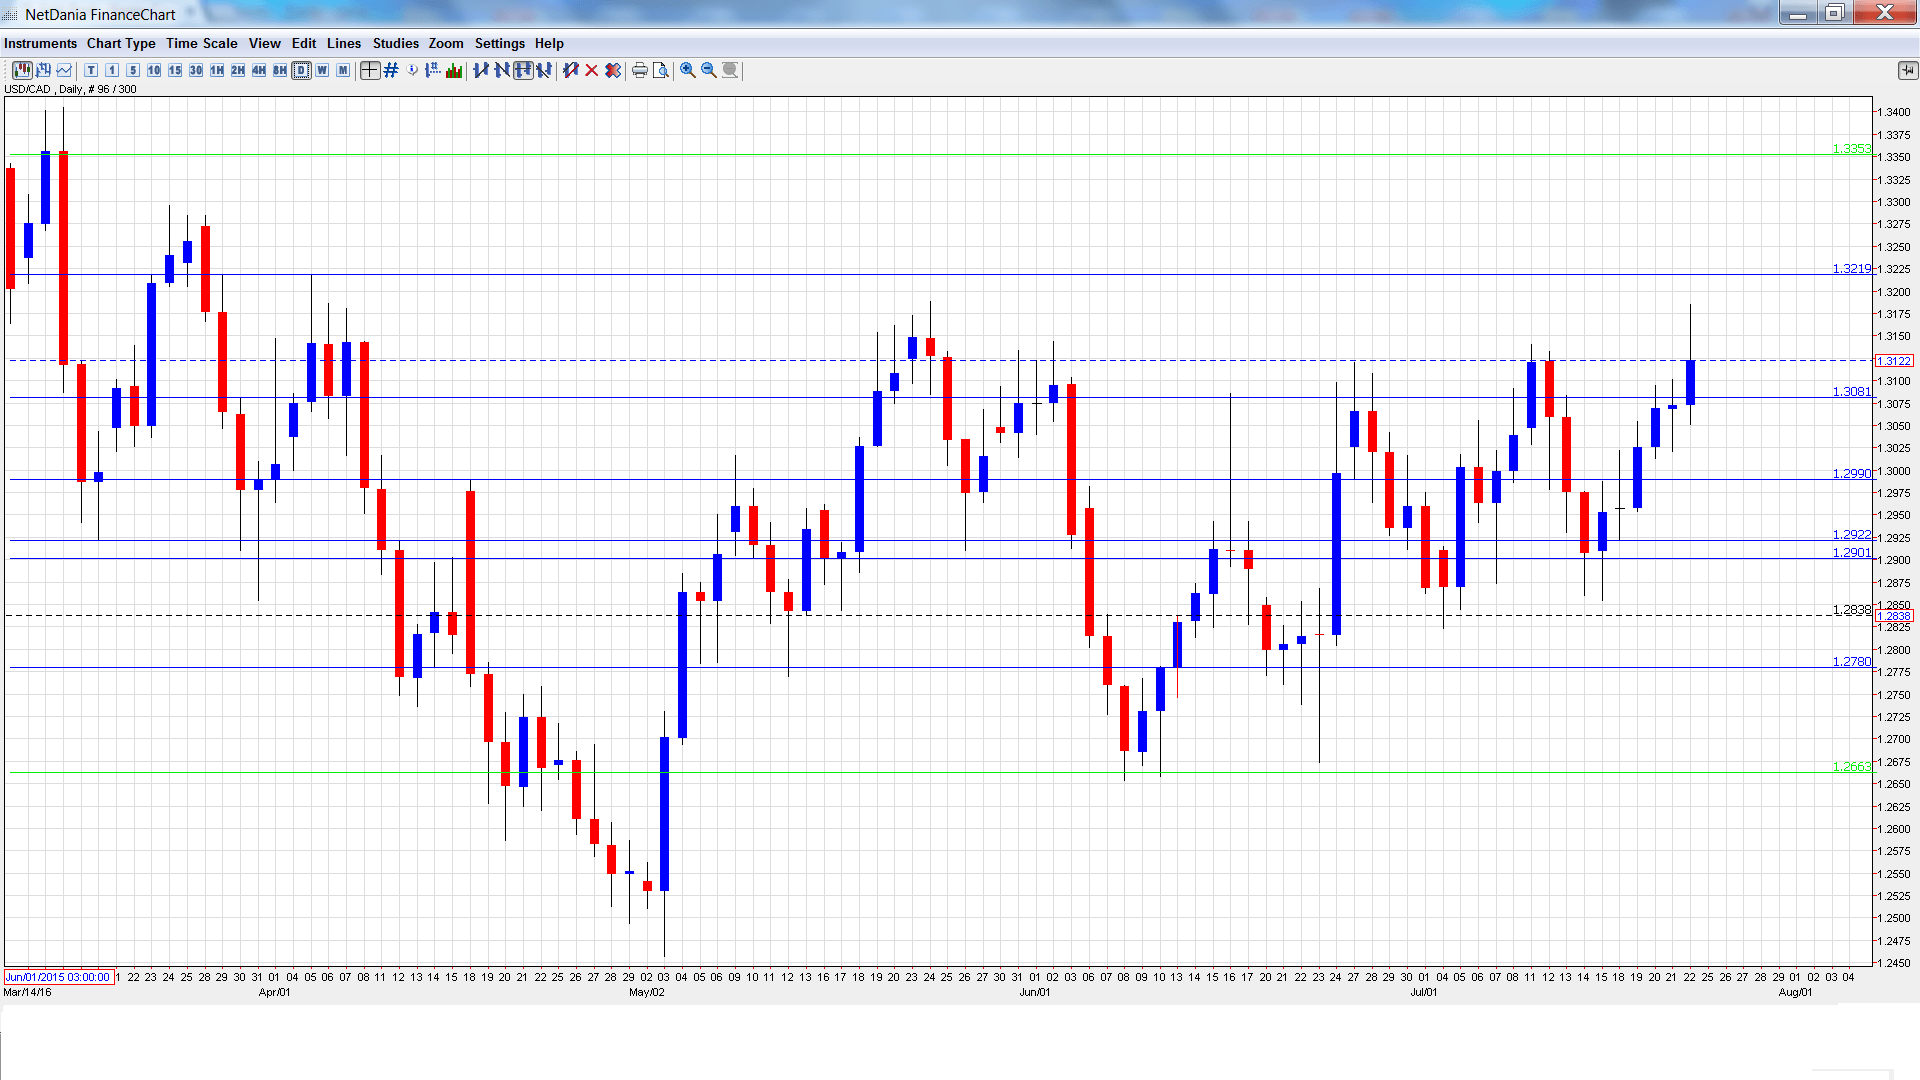The width and height of the screenshot is (1920, 1080).
Task: Open the Studies menu
Action: click(396, 43)
